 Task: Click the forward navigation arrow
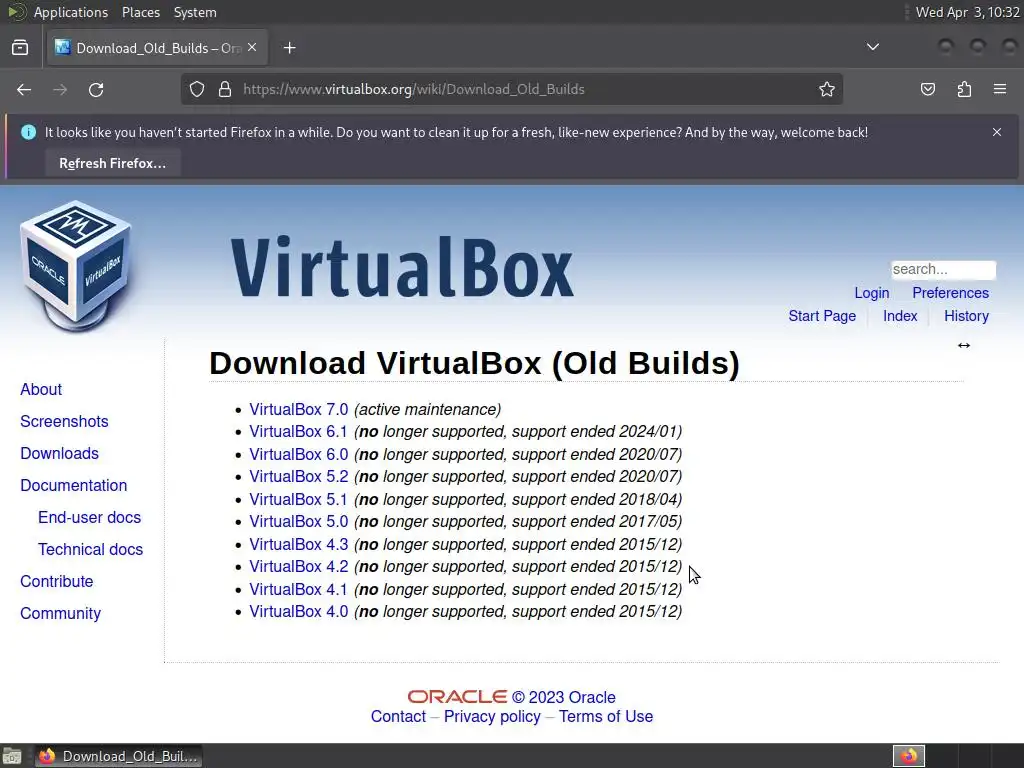point(60,89)
